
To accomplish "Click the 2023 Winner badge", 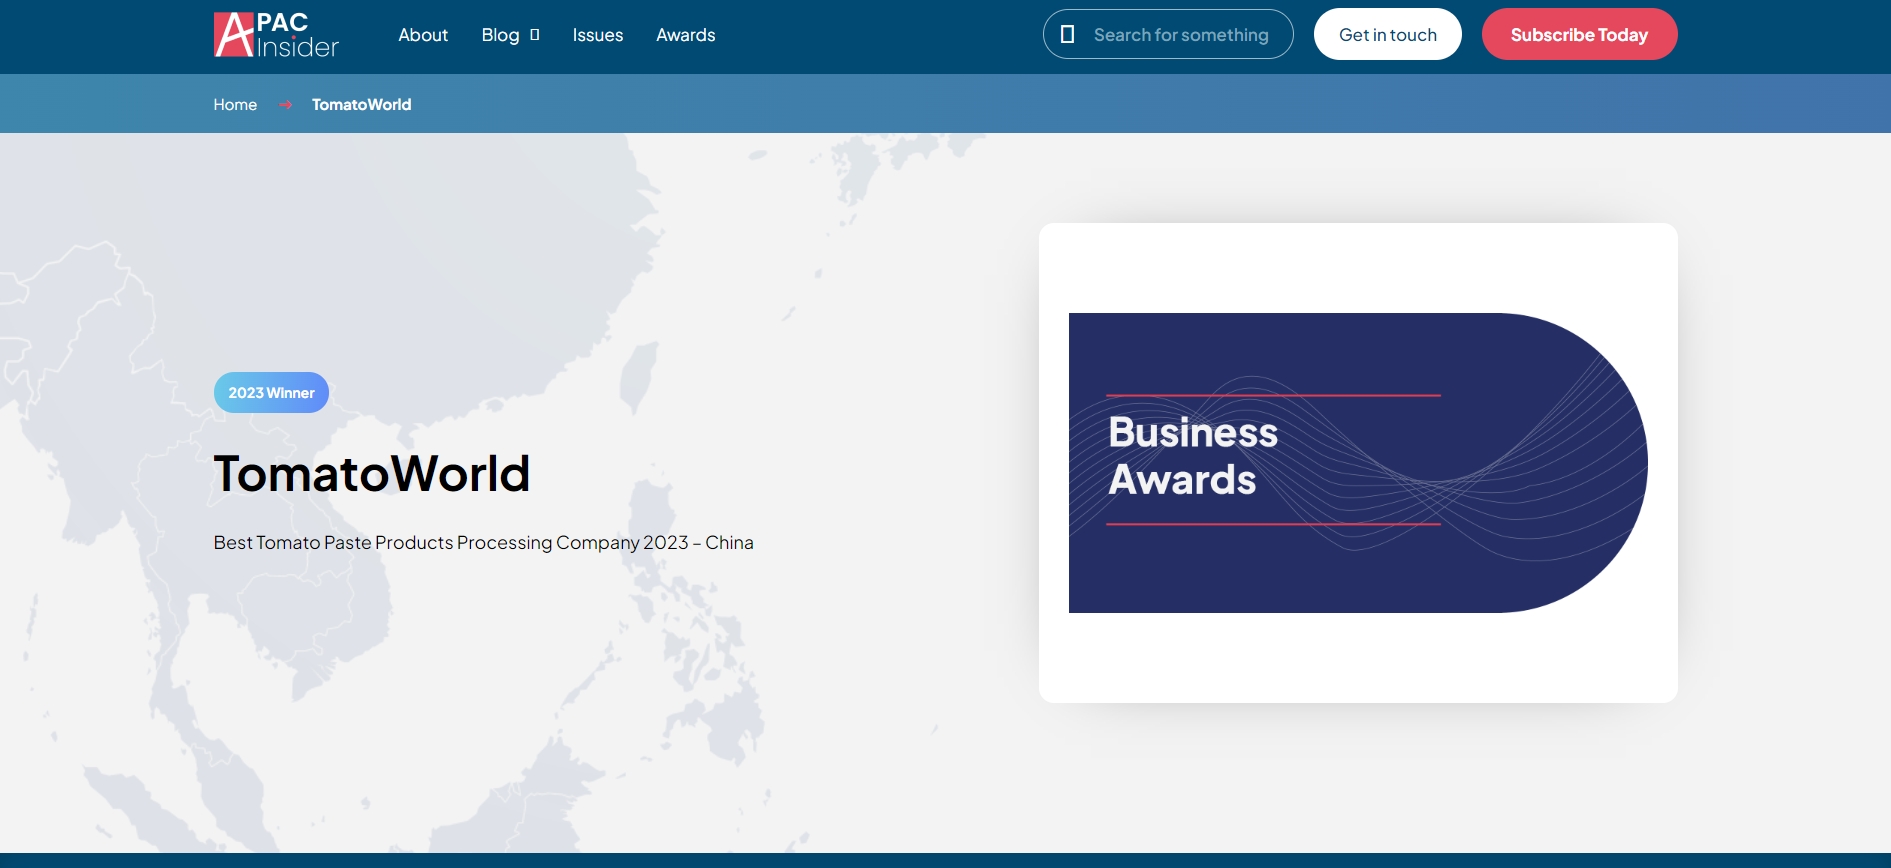I will click(x=271, y=392).
